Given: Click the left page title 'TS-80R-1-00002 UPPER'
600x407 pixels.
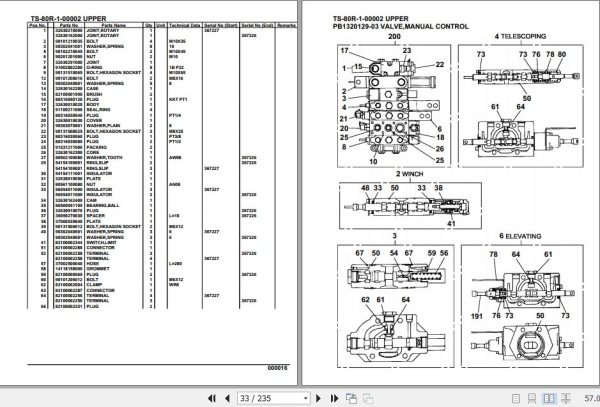Looking at the screenshot, I should click(x=68, y=18).
